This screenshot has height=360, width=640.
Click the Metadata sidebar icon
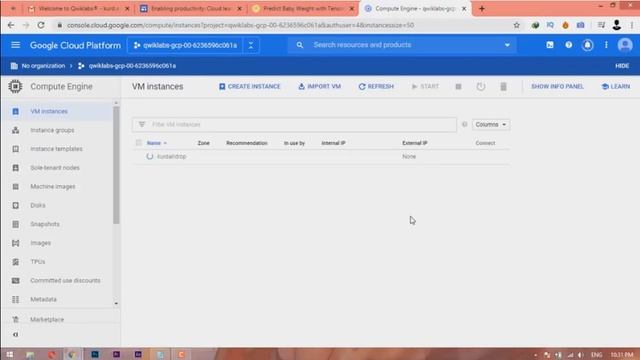[16, 299]
